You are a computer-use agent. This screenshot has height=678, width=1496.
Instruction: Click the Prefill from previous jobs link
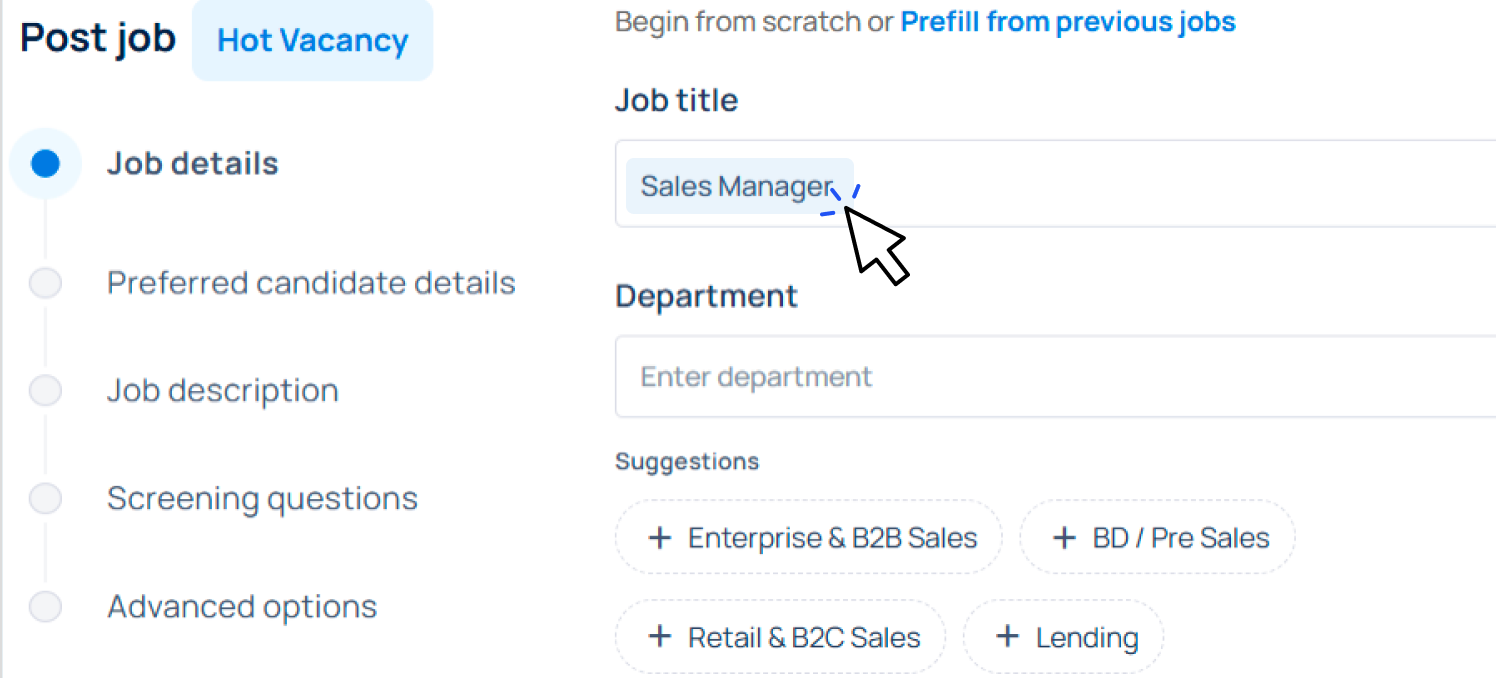(1067, 22)
